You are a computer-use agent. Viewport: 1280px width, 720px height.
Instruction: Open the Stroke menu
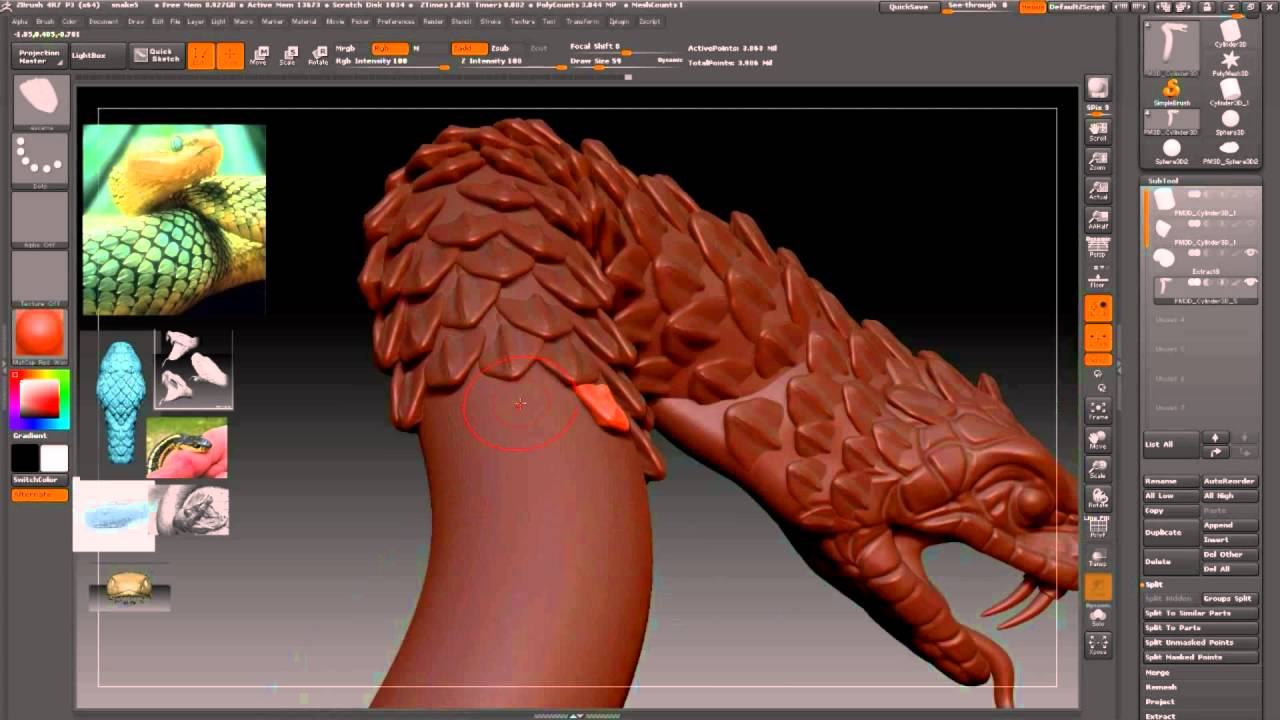490,21
